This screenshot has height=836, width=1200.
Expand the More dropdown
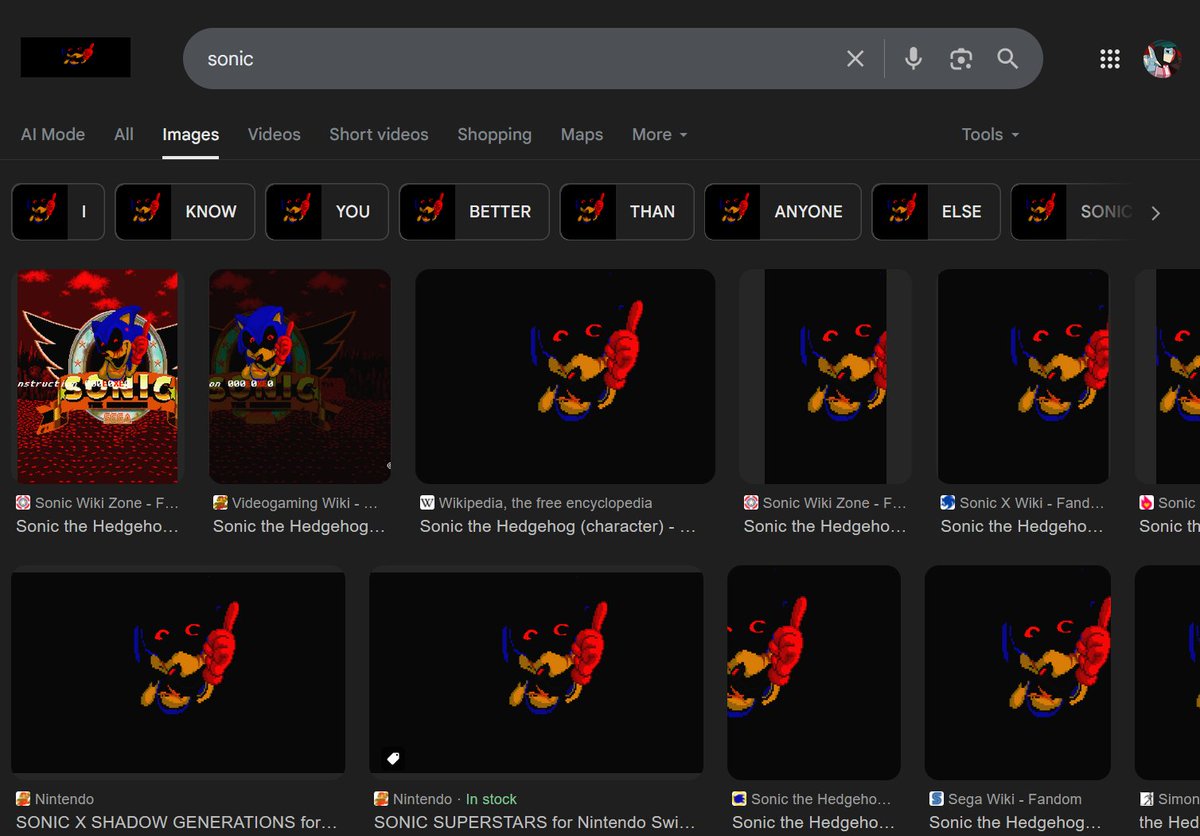coord(659,134)
